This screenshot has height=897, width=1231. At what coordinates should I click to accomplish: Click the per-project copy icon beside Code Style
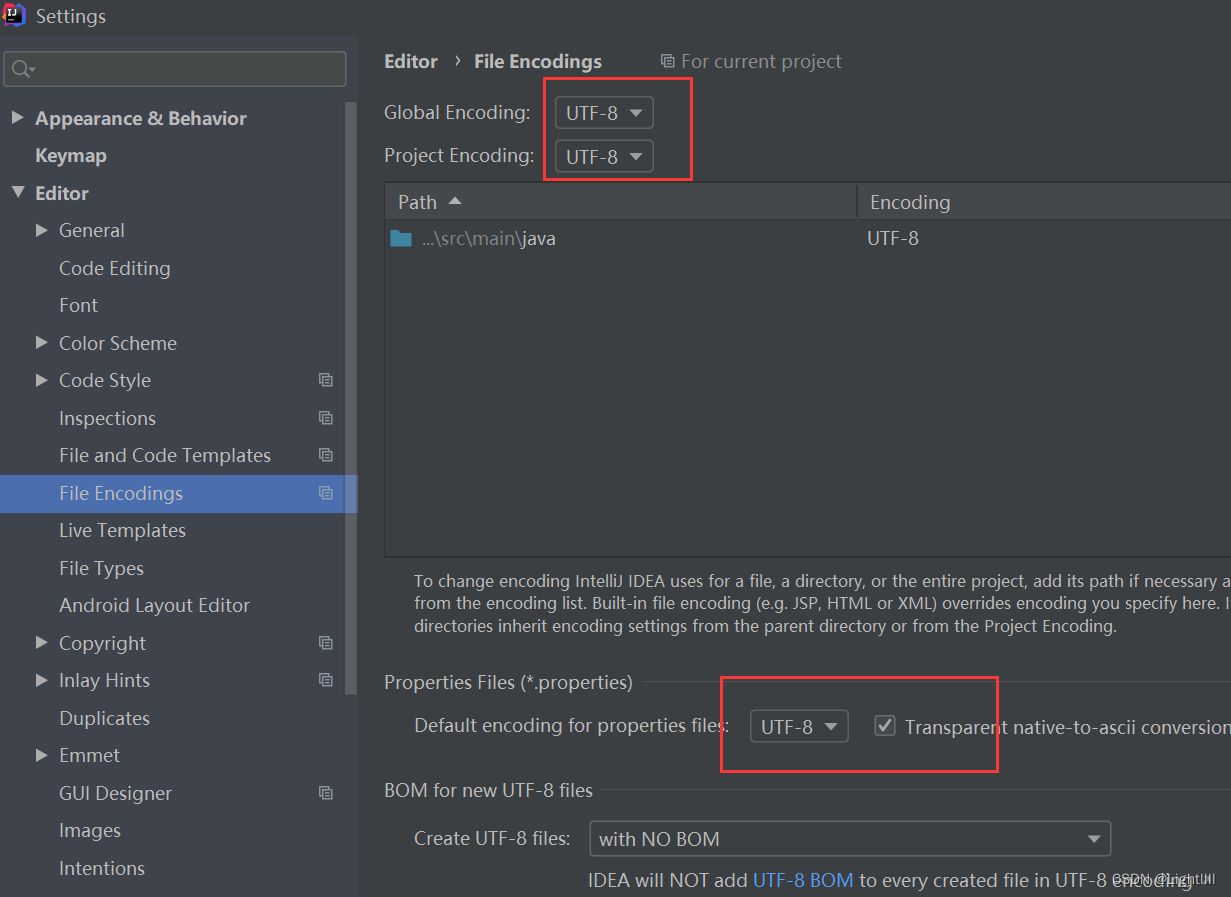(x=326, y=380)
